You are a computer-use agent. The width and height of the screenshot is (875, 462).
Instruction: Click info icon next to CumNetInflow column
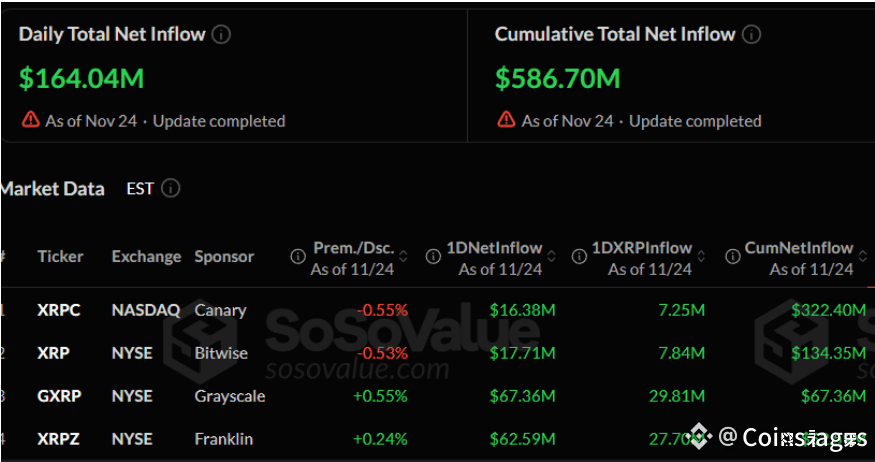729,257
